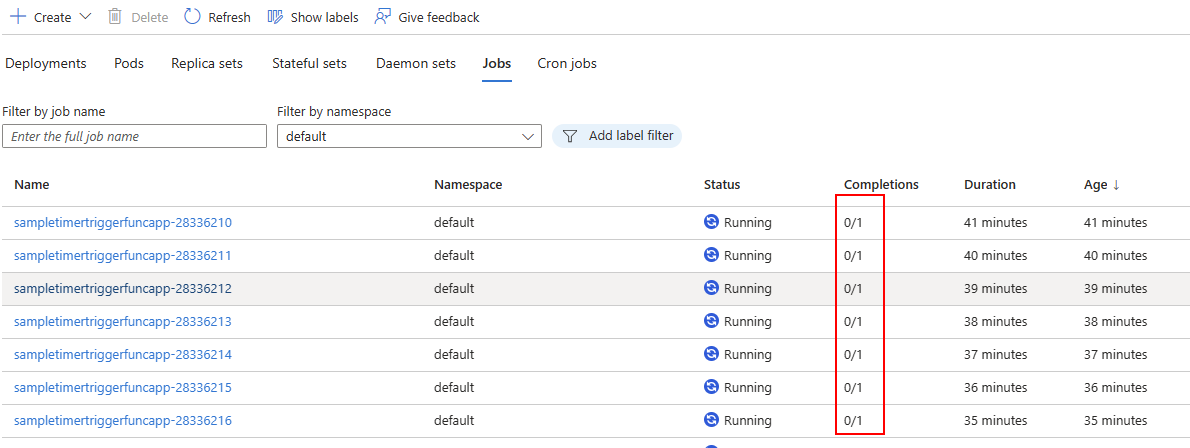The height and width of the screenshot is (448, 1190).
Task: Sort table by Status column header
Action: [722, 185]
